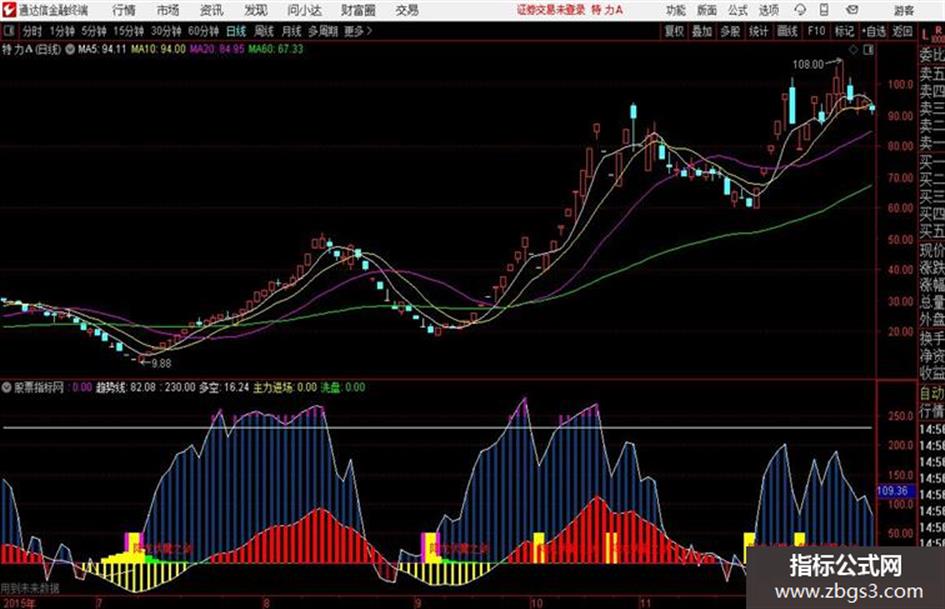Switch to the 周线 weekly tab
Screen dimensions: 945x609
264,31
